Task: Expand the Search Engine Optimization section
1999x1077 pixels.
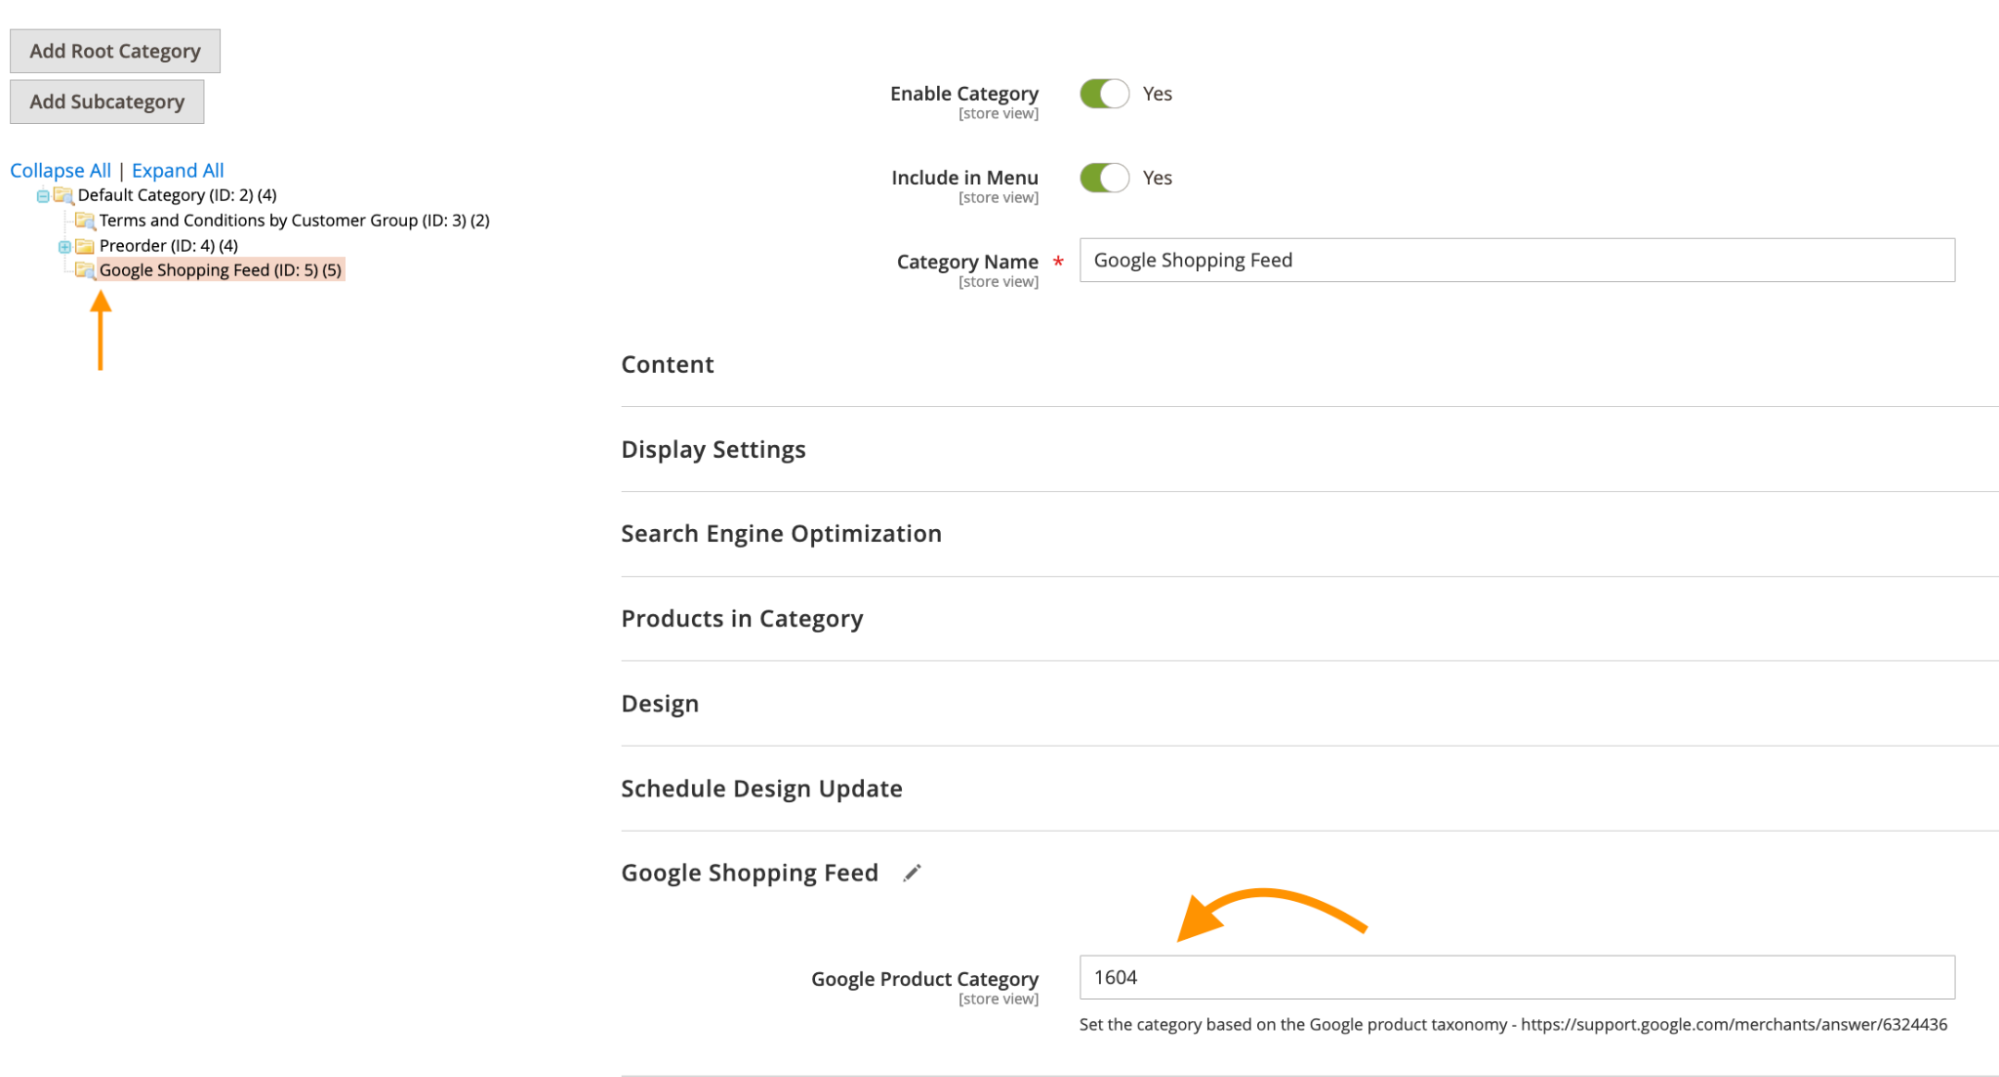Action: 781,534
